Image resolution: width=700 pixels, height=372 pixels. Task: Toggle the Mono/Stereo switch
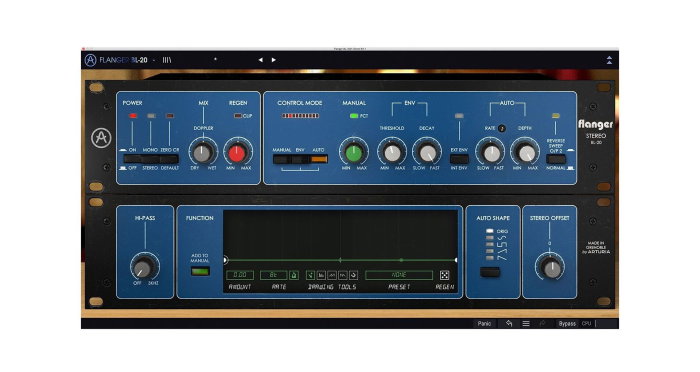151,159
